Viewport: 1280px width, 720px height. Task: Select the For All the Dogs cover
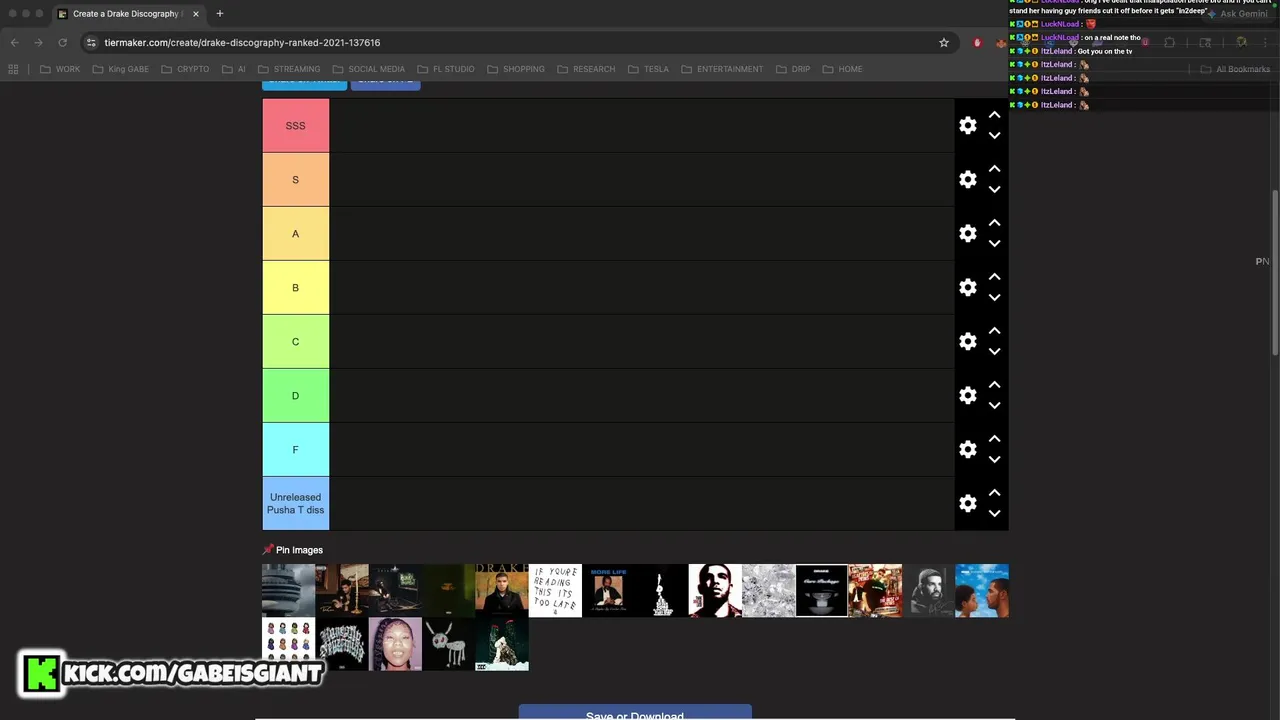pos(448,644)
